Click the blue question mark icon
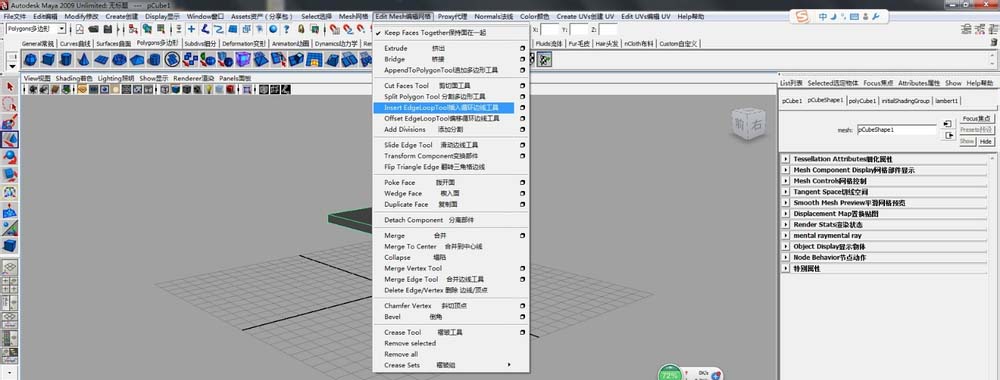The width and height of the screenshot is (1000, 380). click(286, 29)
